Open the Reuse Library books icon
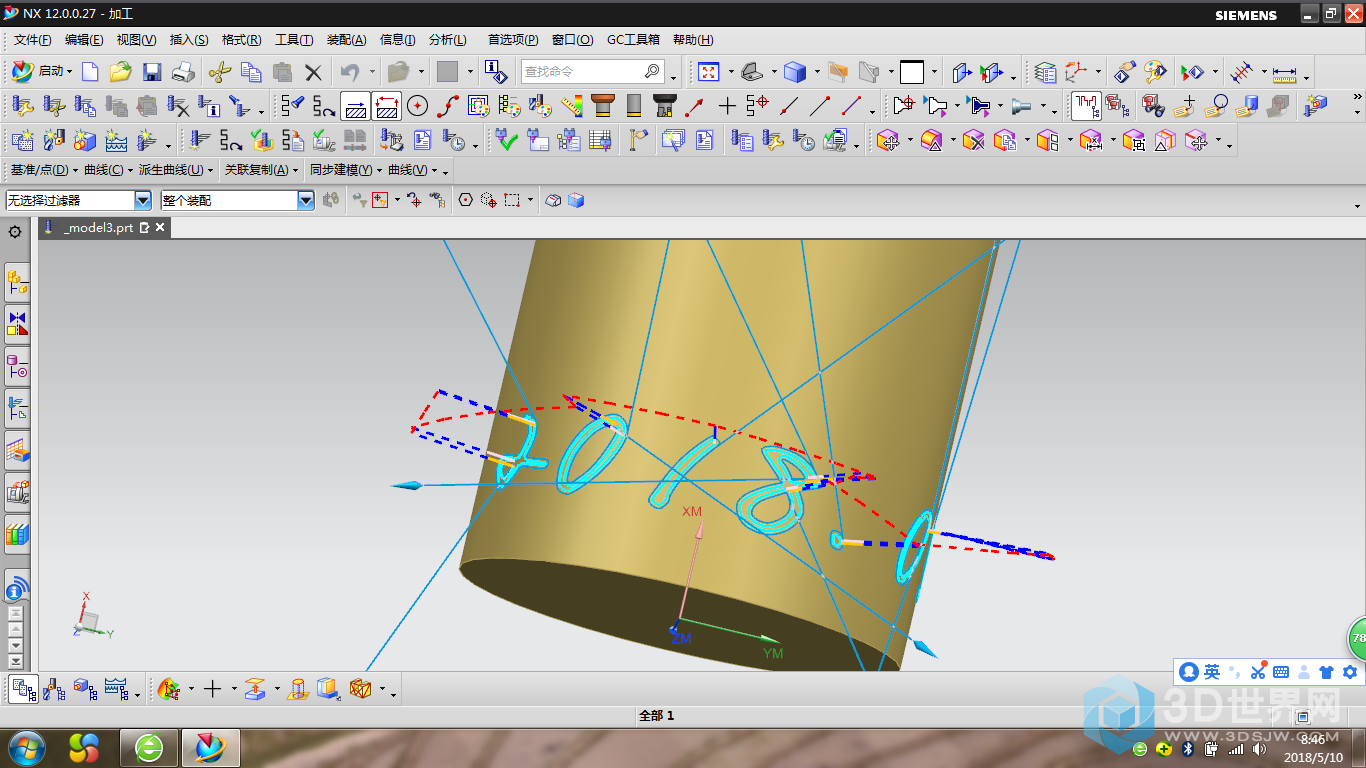This screenshot has width=1366, height=768. [17, 534]
